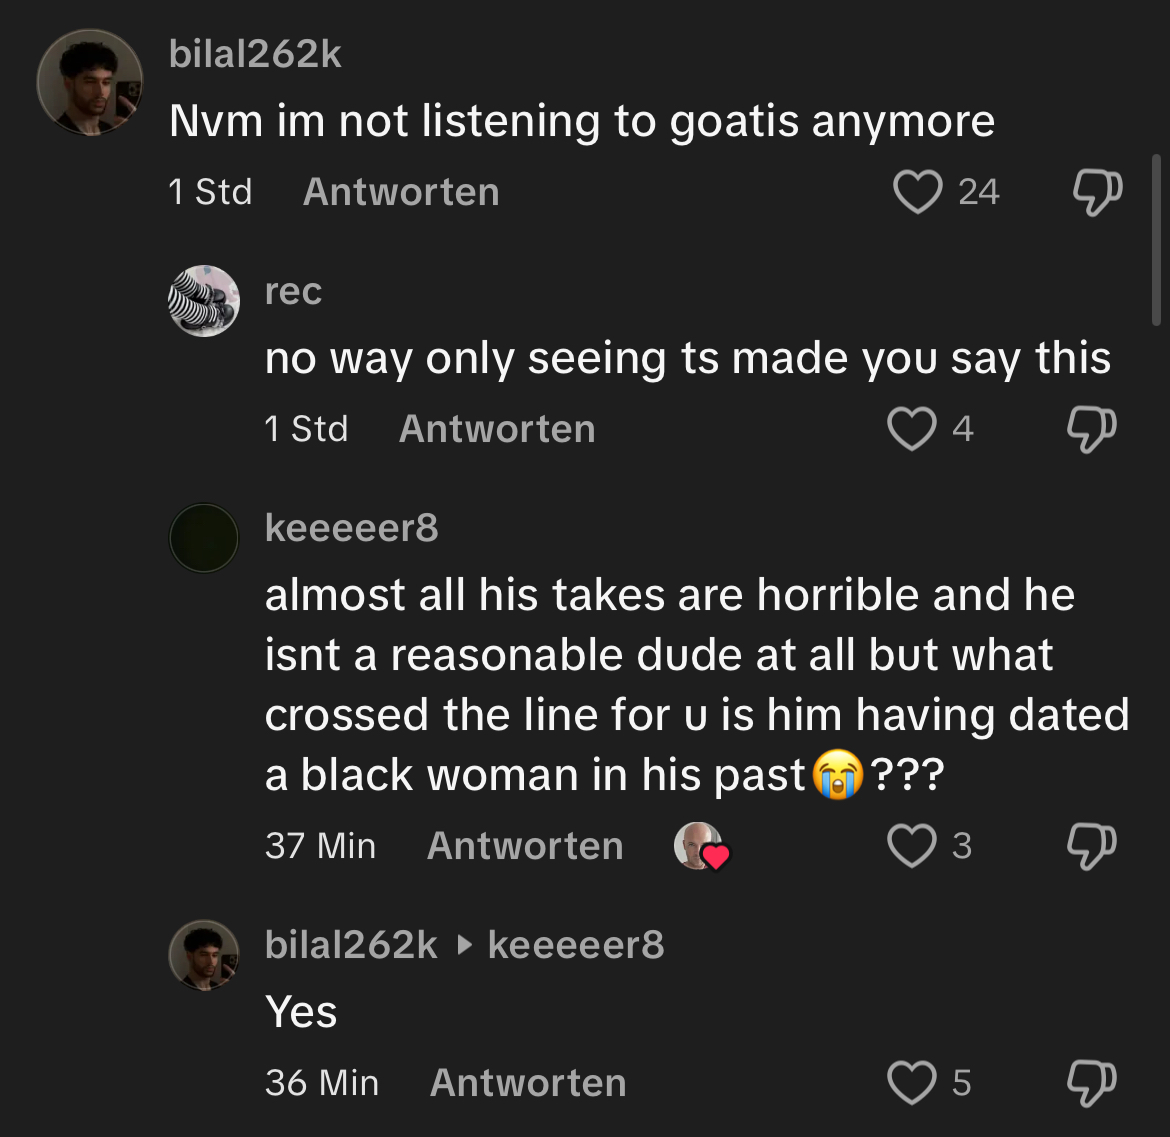Like keeeeer8's comment with heart icon
Image resolution: width=1170 pixels, height=1137 pixels.
(x=912, y=845)
